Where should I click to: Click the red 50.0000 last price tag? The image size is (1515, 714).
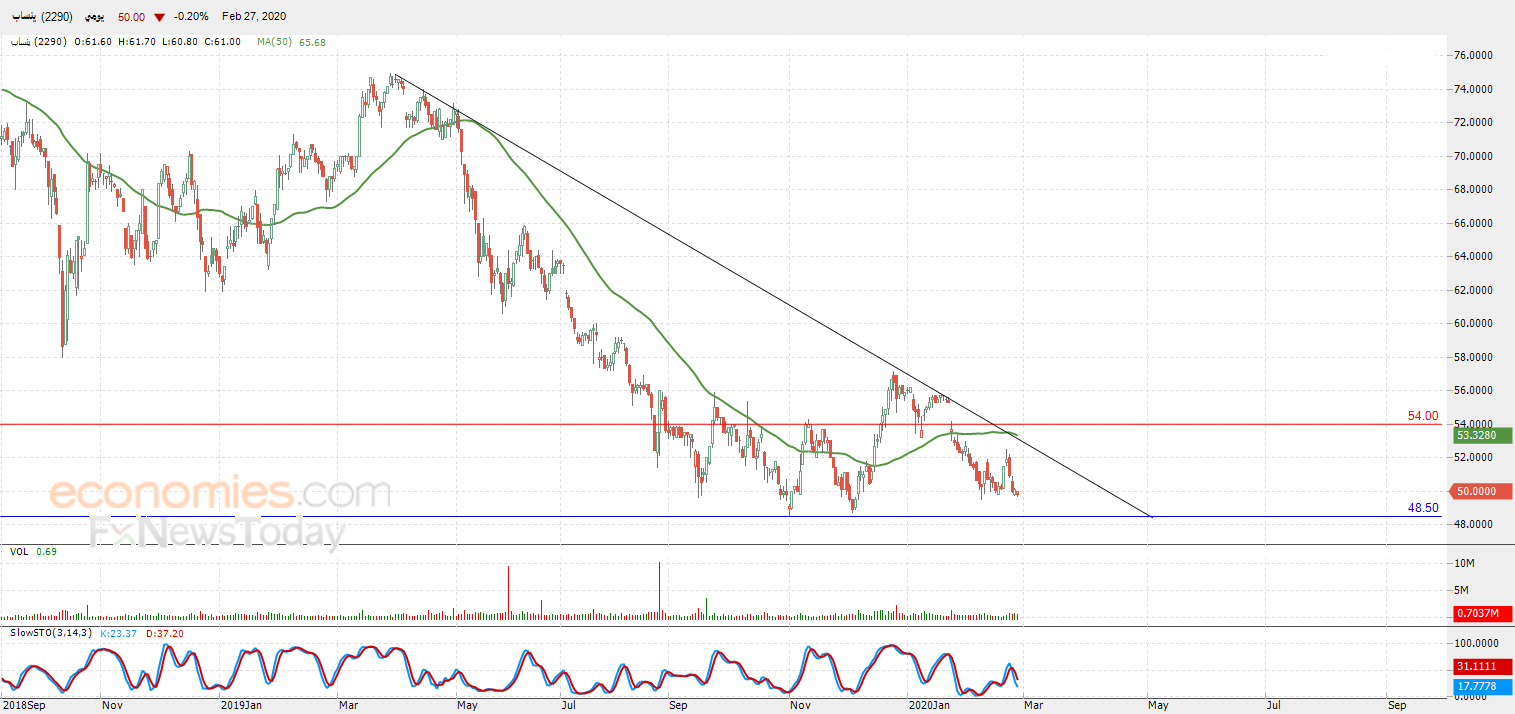(1482, 491)
